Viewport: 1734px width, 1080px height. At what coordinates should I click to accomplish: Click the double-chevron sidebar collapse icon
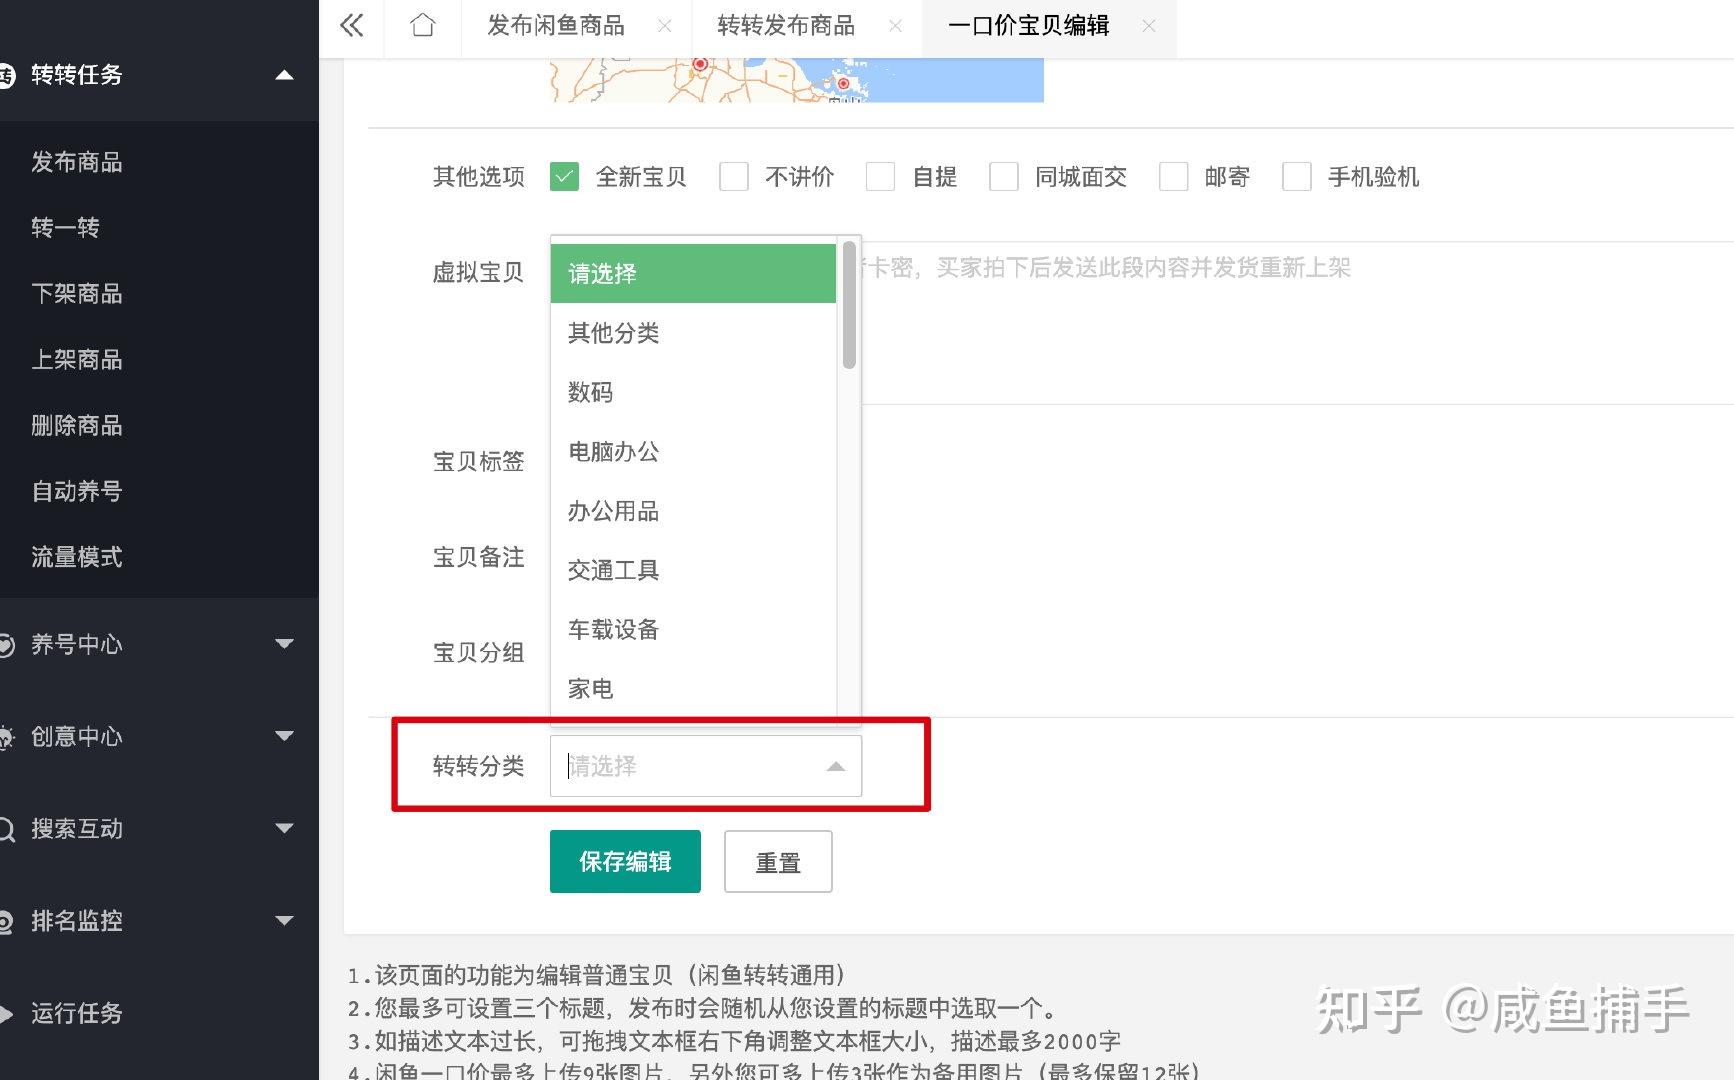point(351,26)
